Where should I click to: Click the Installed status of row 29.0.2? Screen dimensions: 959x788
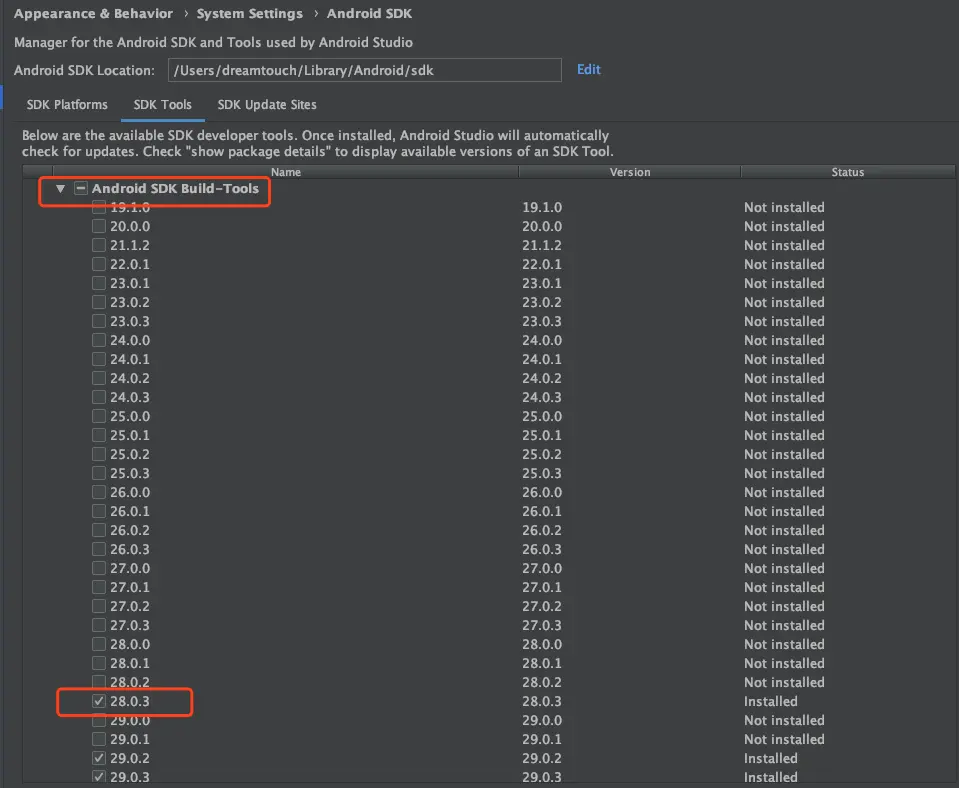pos(771,758)
